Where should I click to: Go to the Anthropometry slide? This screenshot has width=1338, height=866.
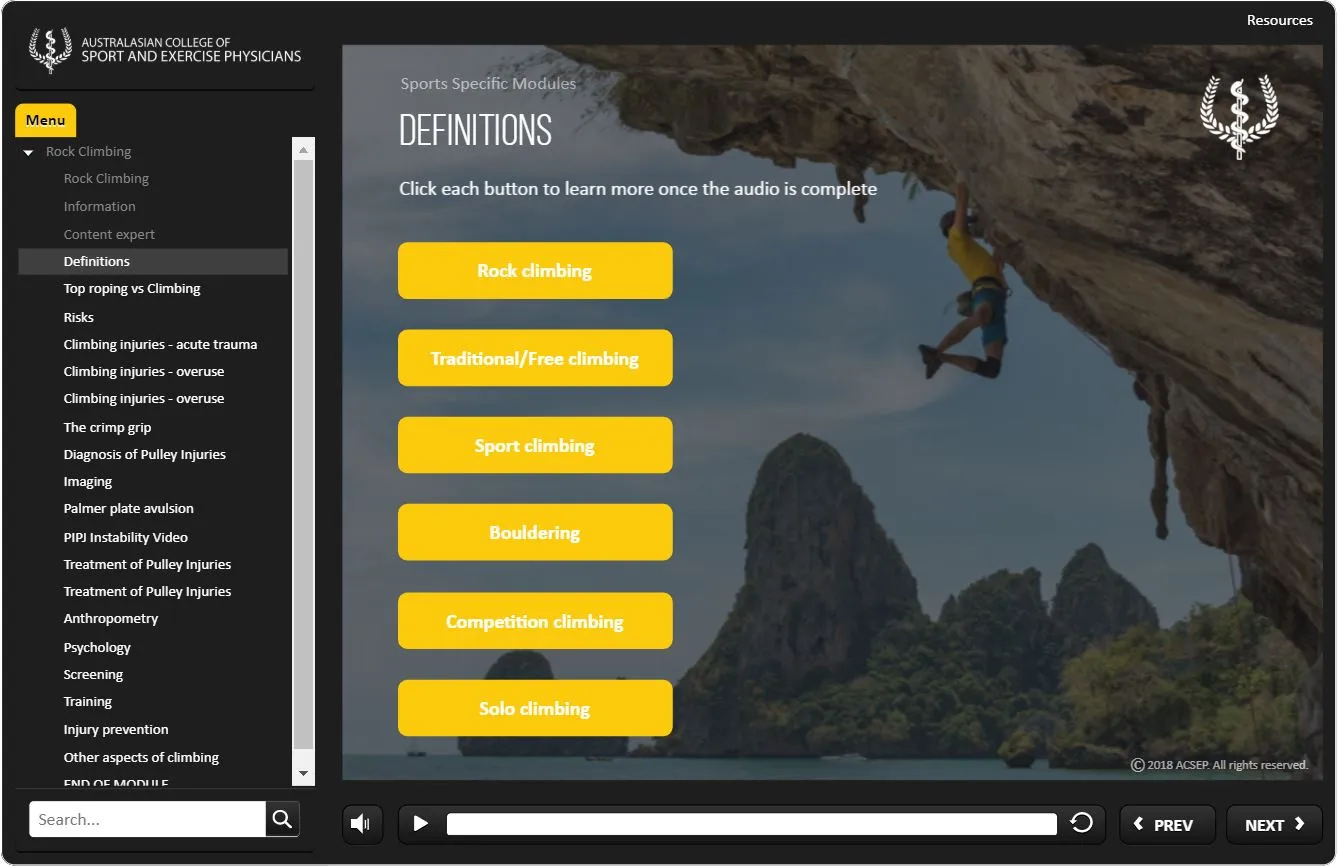coord(110,618)
